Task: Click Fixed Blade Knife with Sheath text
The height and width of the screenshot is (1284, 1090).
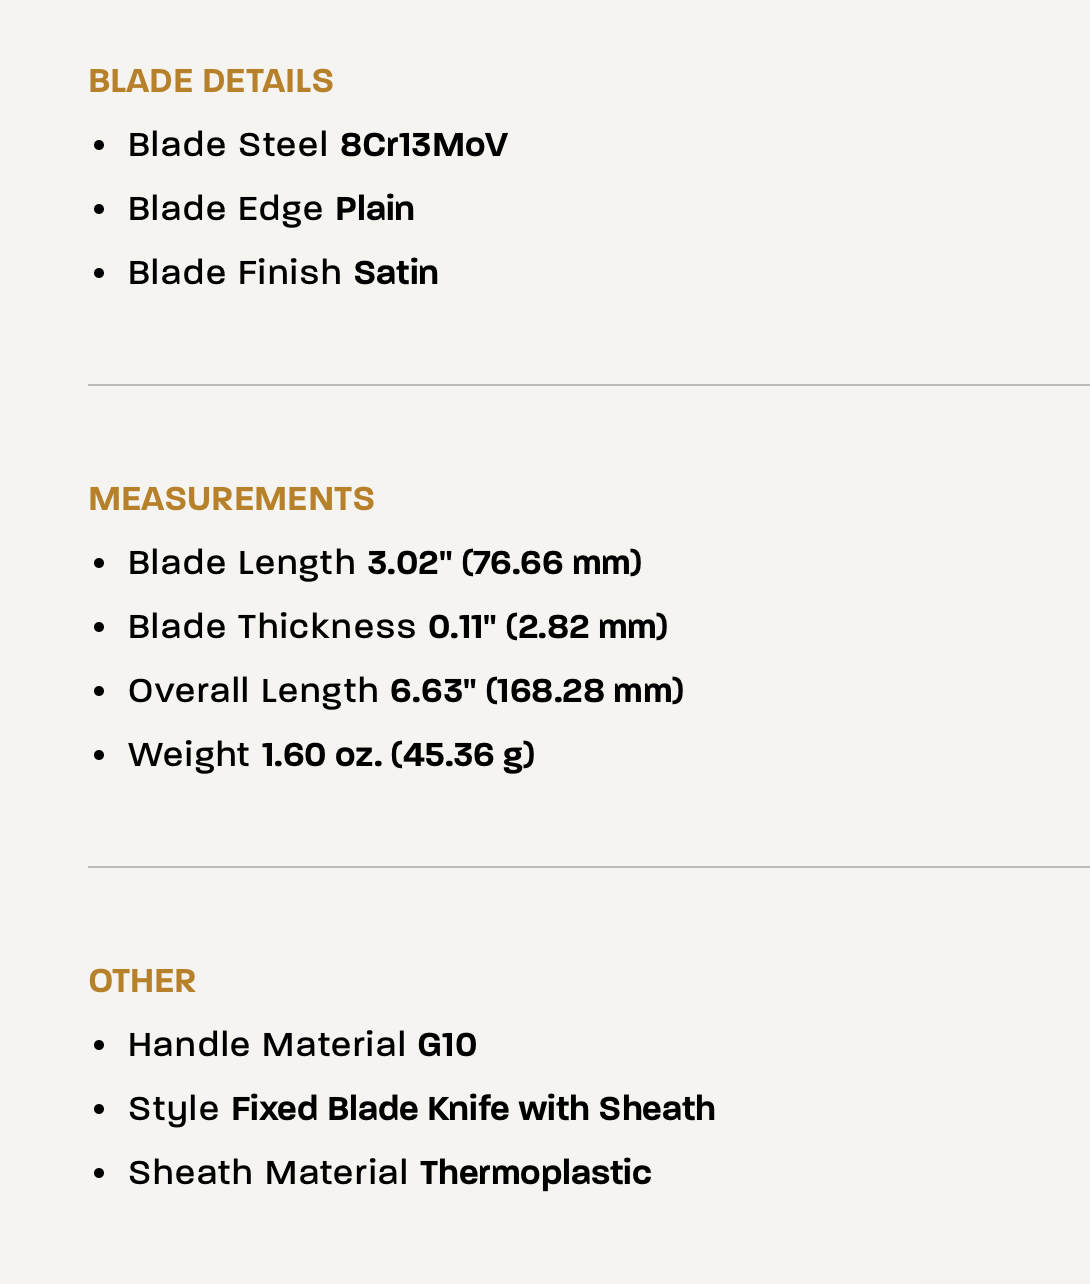Action: (473, 1109)
